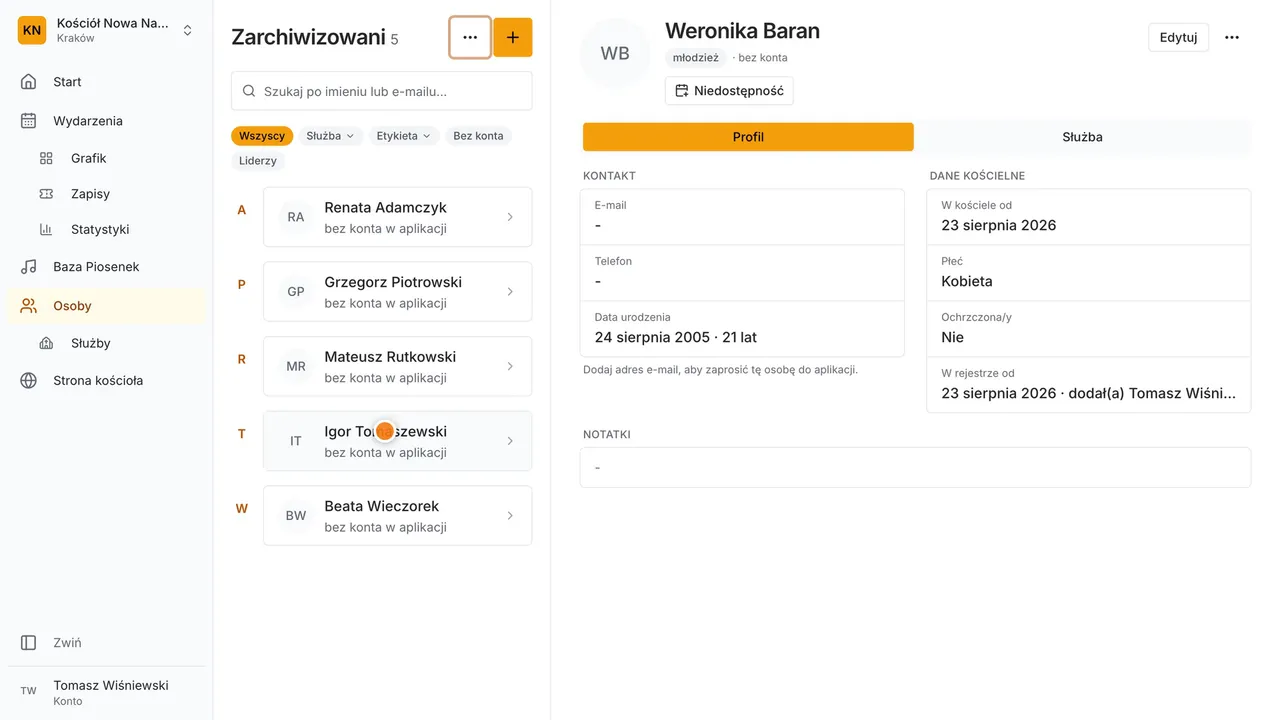Select Mateusz Rutkowski in the list
Image resolution: width=1280 pixels, height=720 pixels.
click(397, 366)
